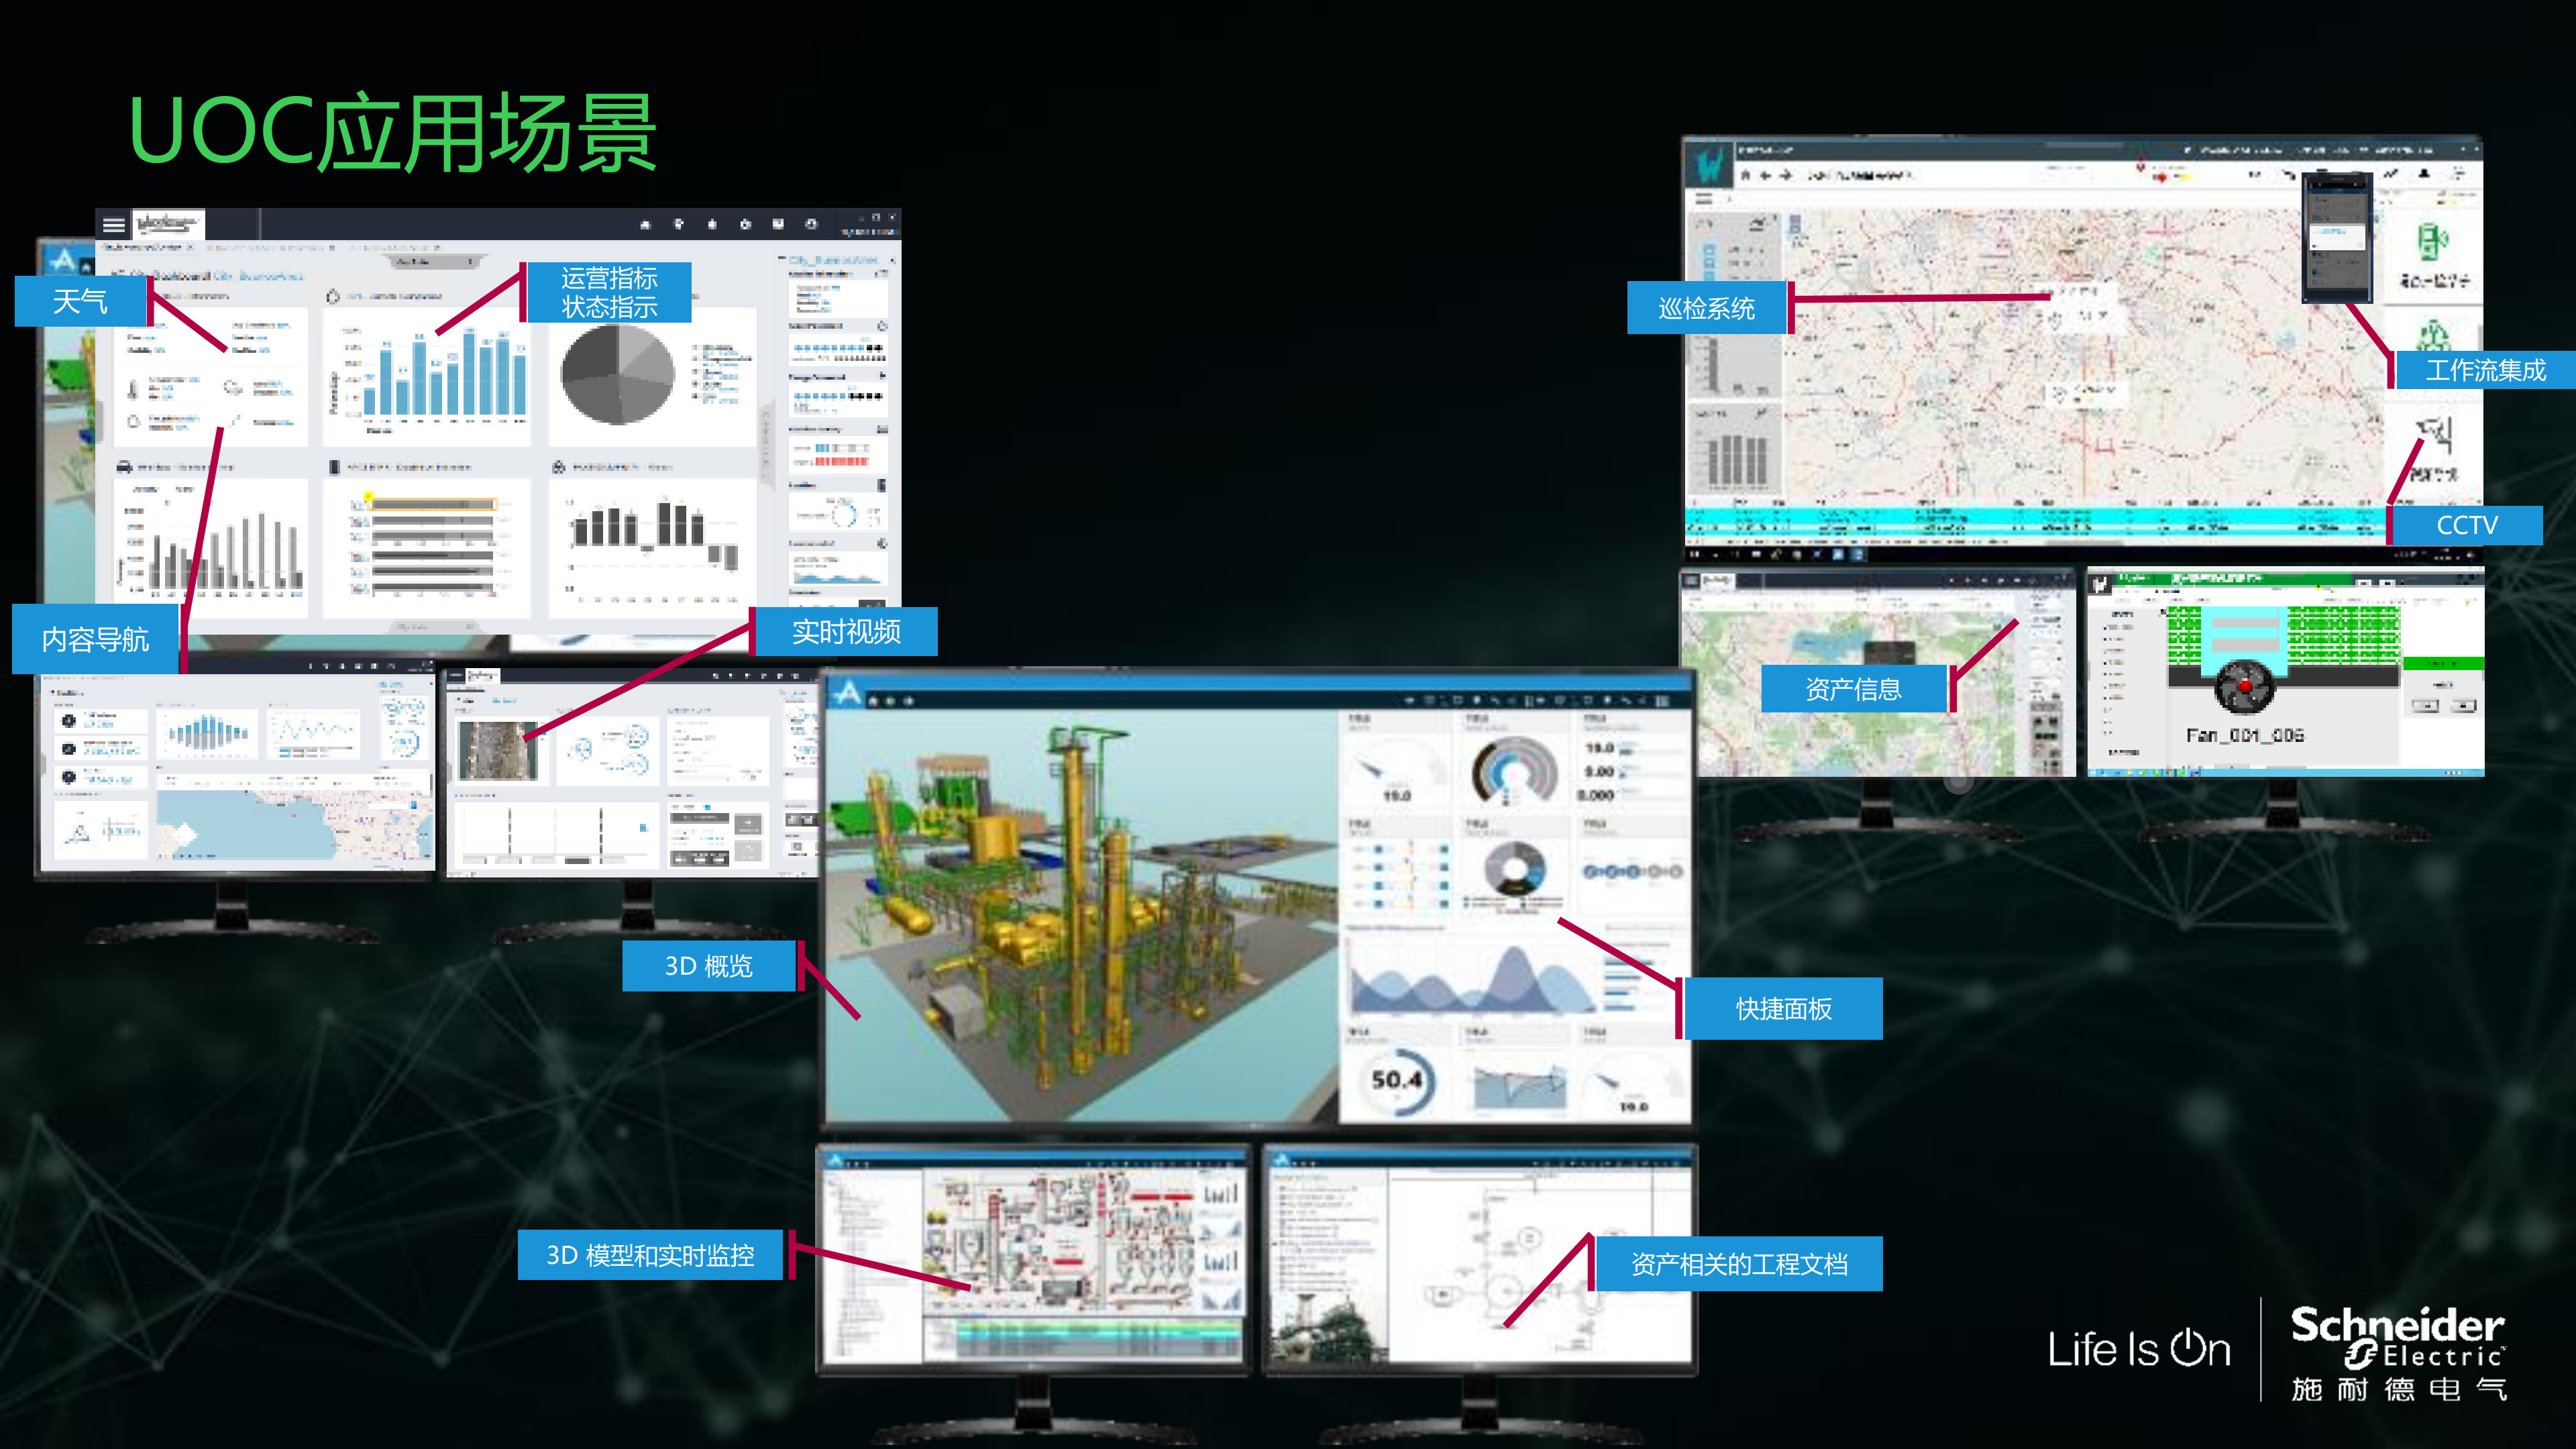
Task: Click home icon in 3D overview toolbar
Action: pos(873,702)
